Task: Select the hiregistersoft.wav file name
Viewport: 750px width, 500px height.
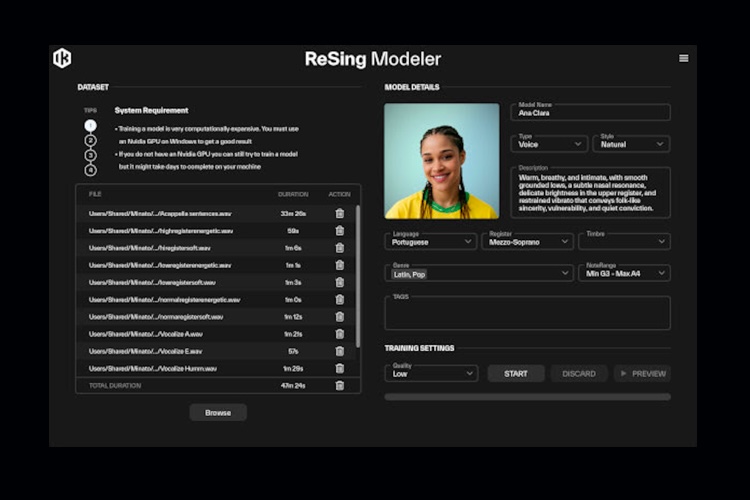Action: click(x=149, y=248)
